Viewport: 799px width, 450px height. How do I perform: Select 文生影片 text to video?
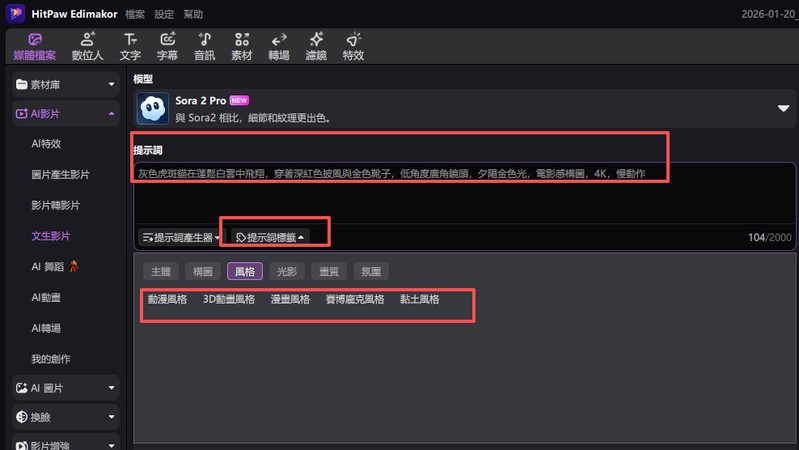coord(50,236)
